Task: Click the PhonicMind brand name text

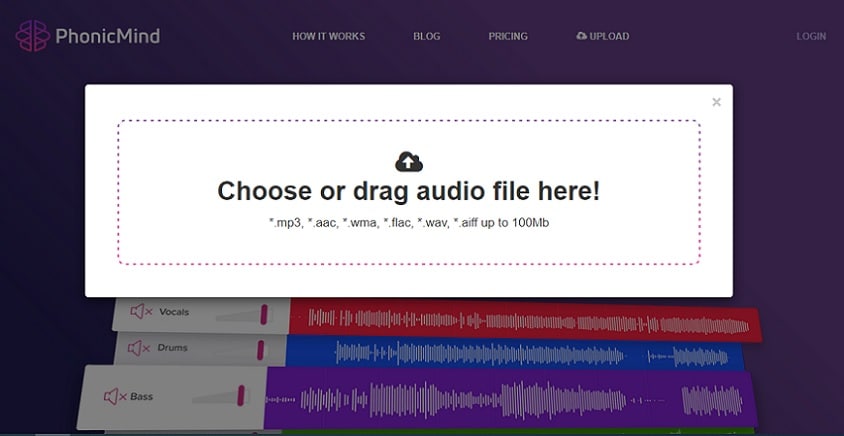Action: coord(108,36)
